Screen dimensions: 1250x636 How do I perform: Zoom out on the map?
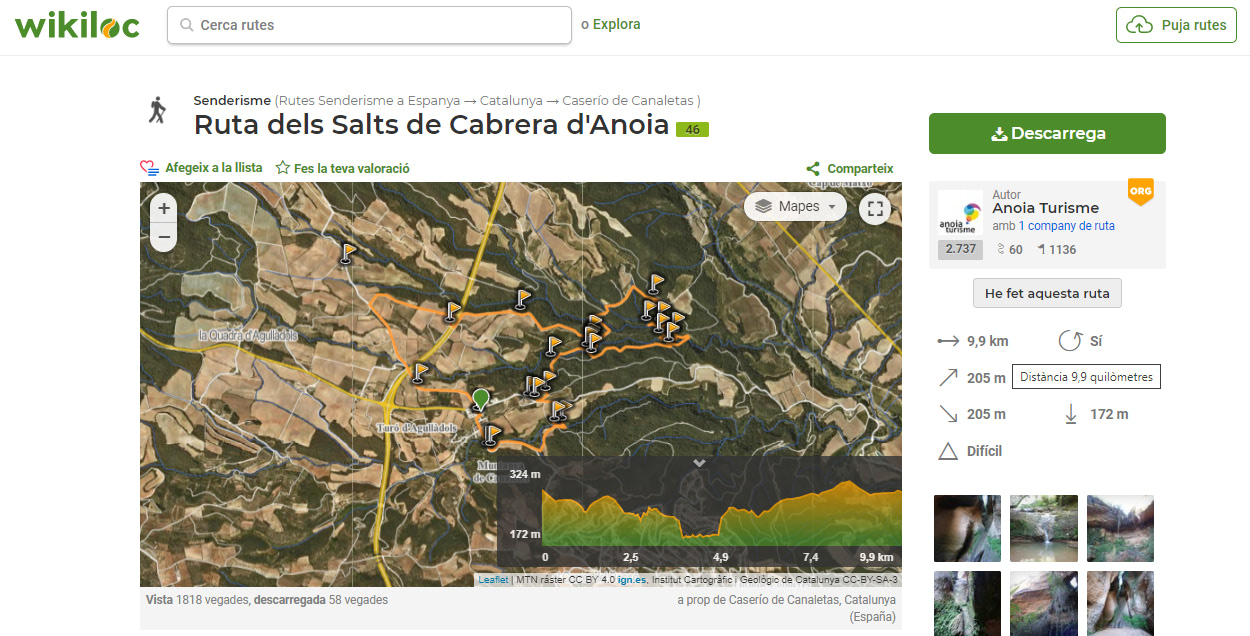[164, 238]
